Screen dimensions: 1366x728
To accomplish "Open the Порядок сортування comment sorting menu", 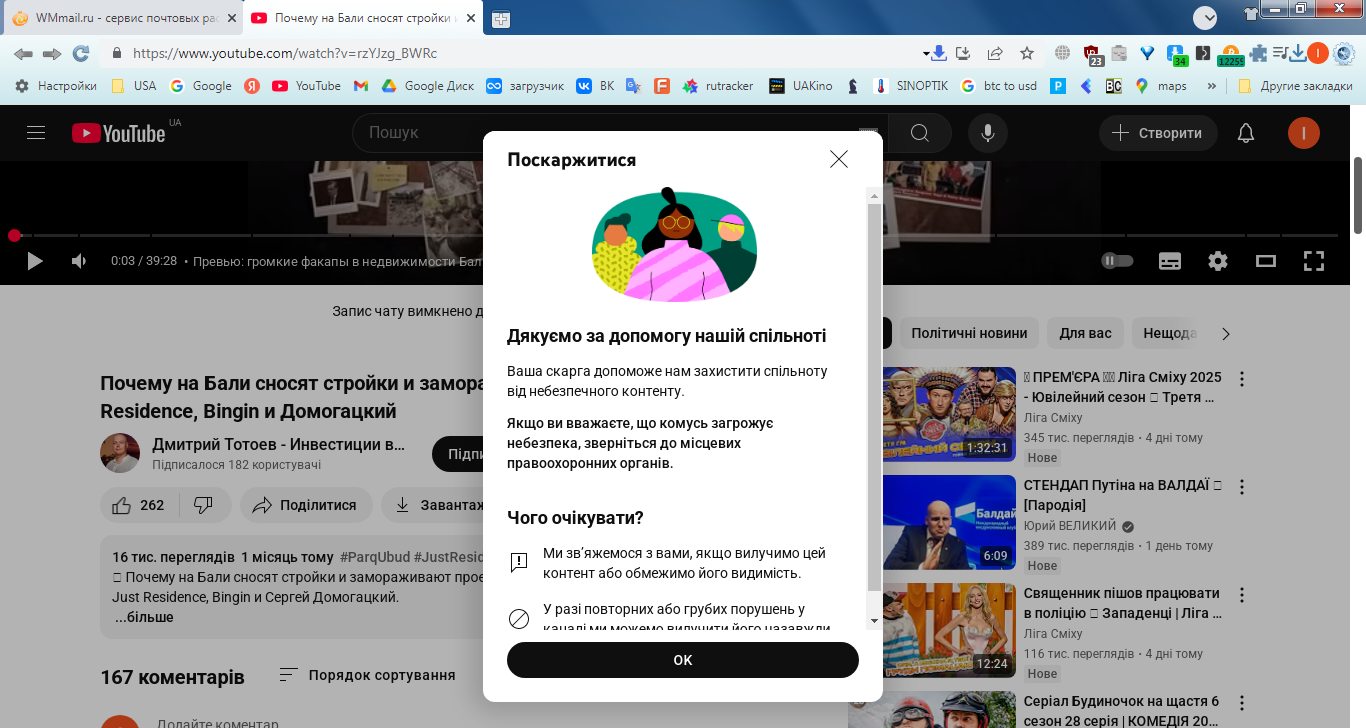I will (x=368, y=675).
